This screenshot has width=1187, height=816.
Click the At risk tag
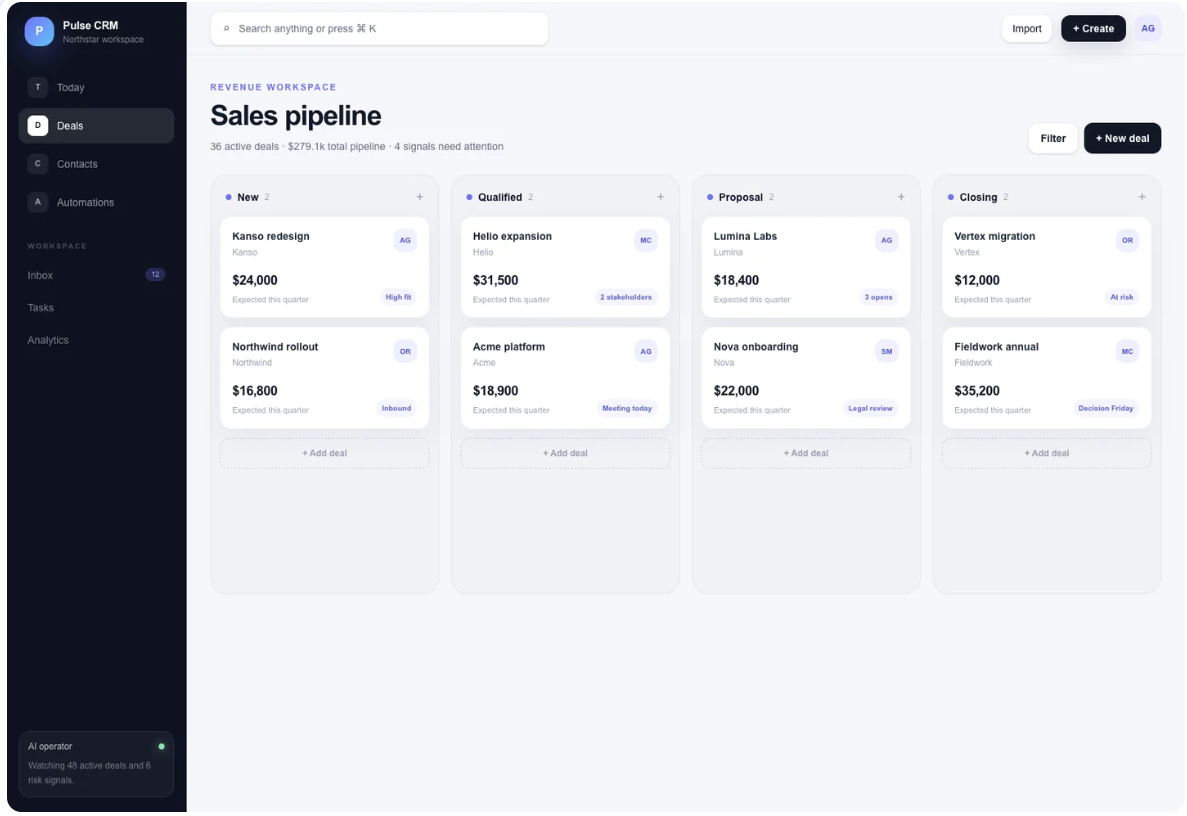pyautogui.click(x=1121, y=297)
